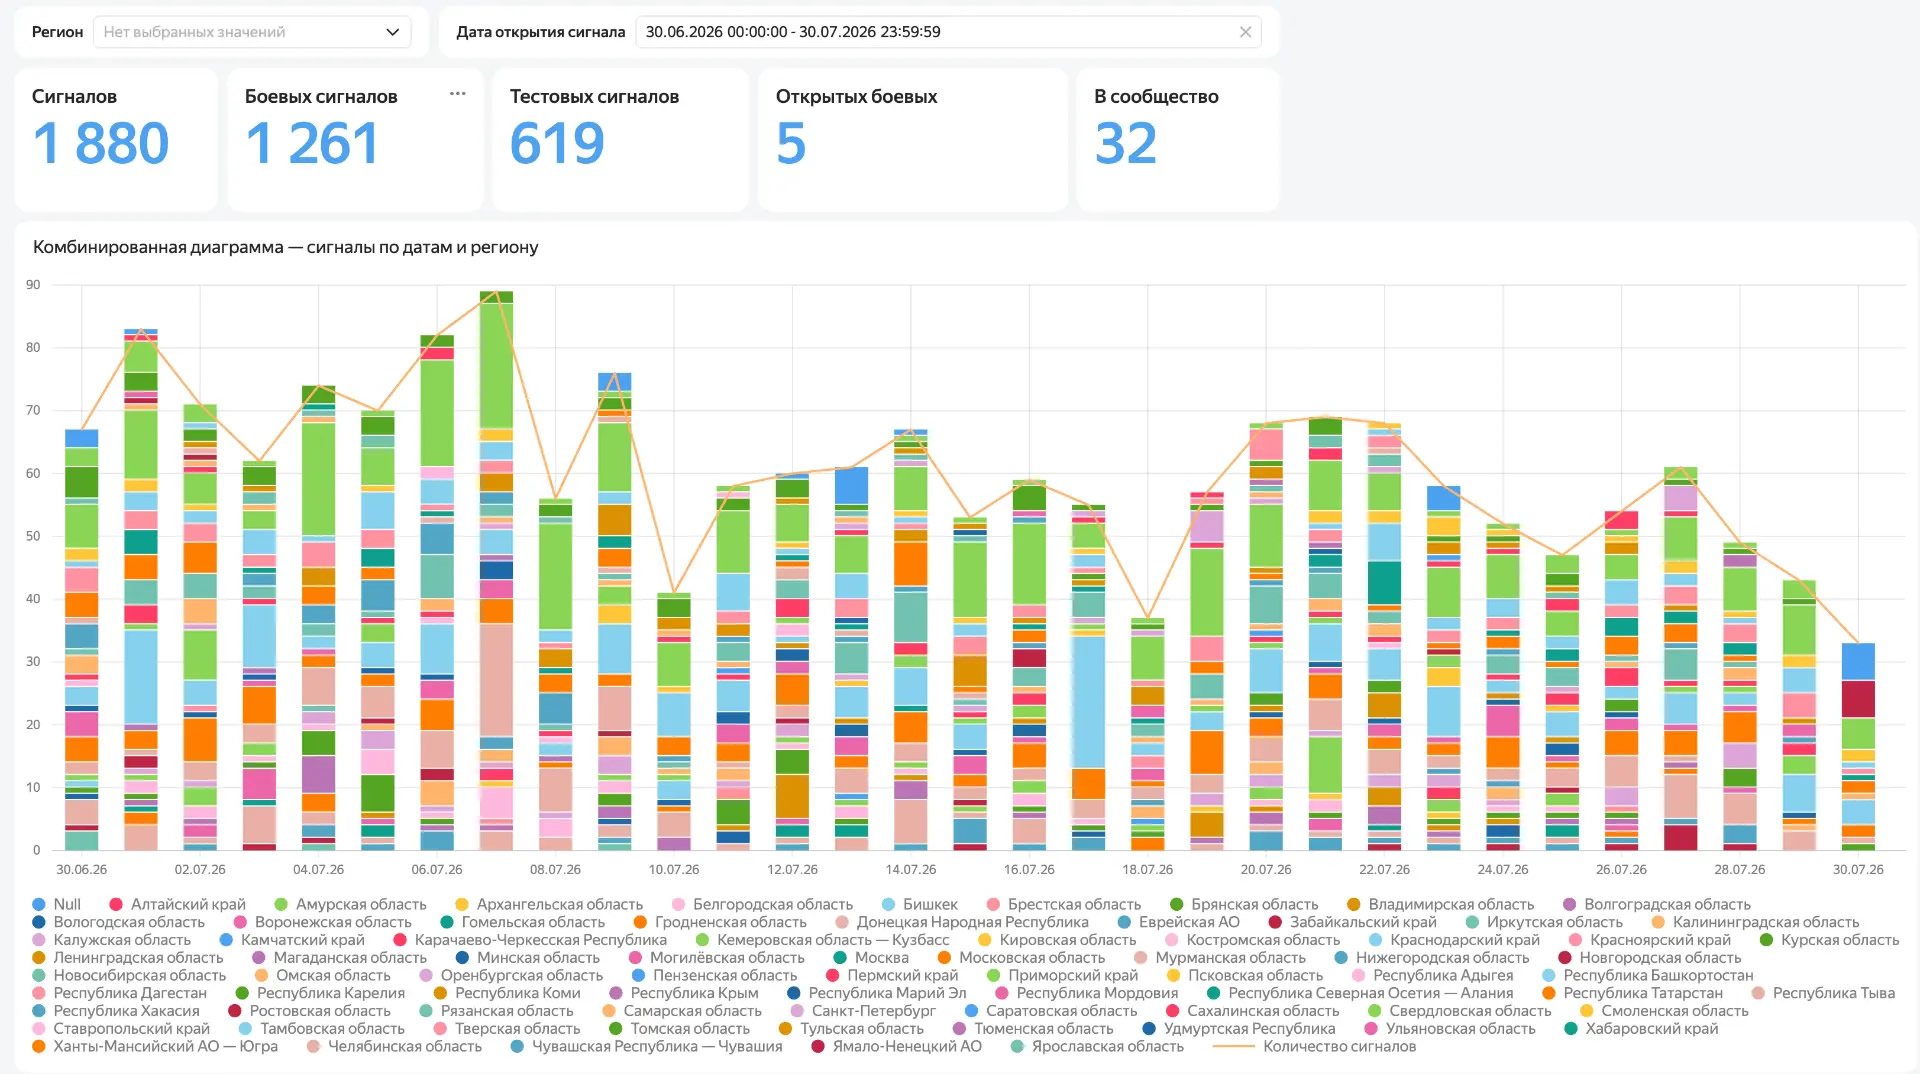Clear the date range with the X icon

pyautogui.click(x=1245, y=32)
